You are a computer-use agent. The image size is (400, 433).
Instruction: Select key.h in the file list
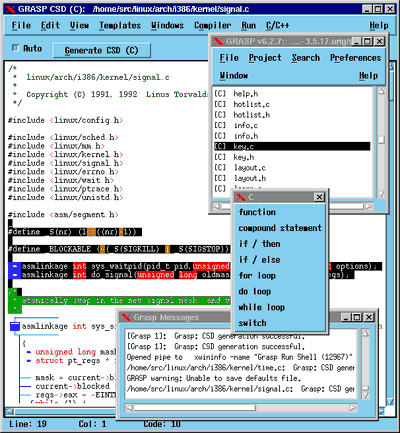[292, 157]
